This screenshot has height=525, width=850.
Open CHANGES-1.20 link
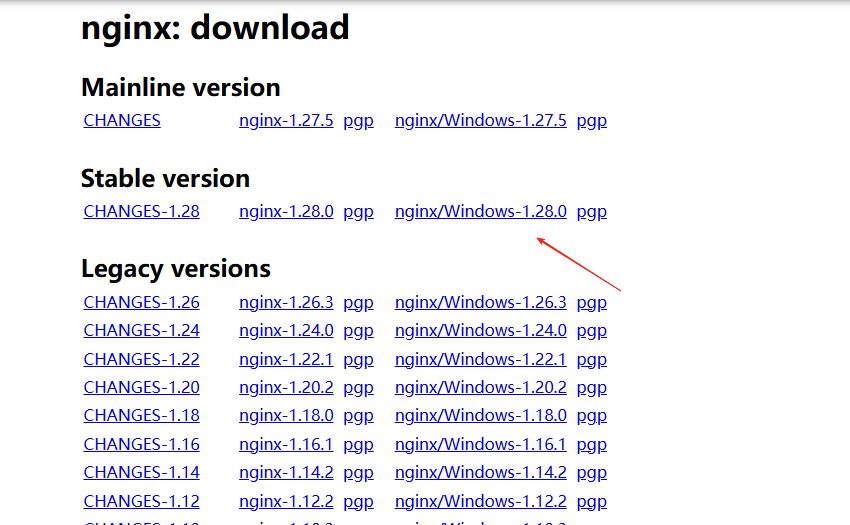tap(141, 387)
